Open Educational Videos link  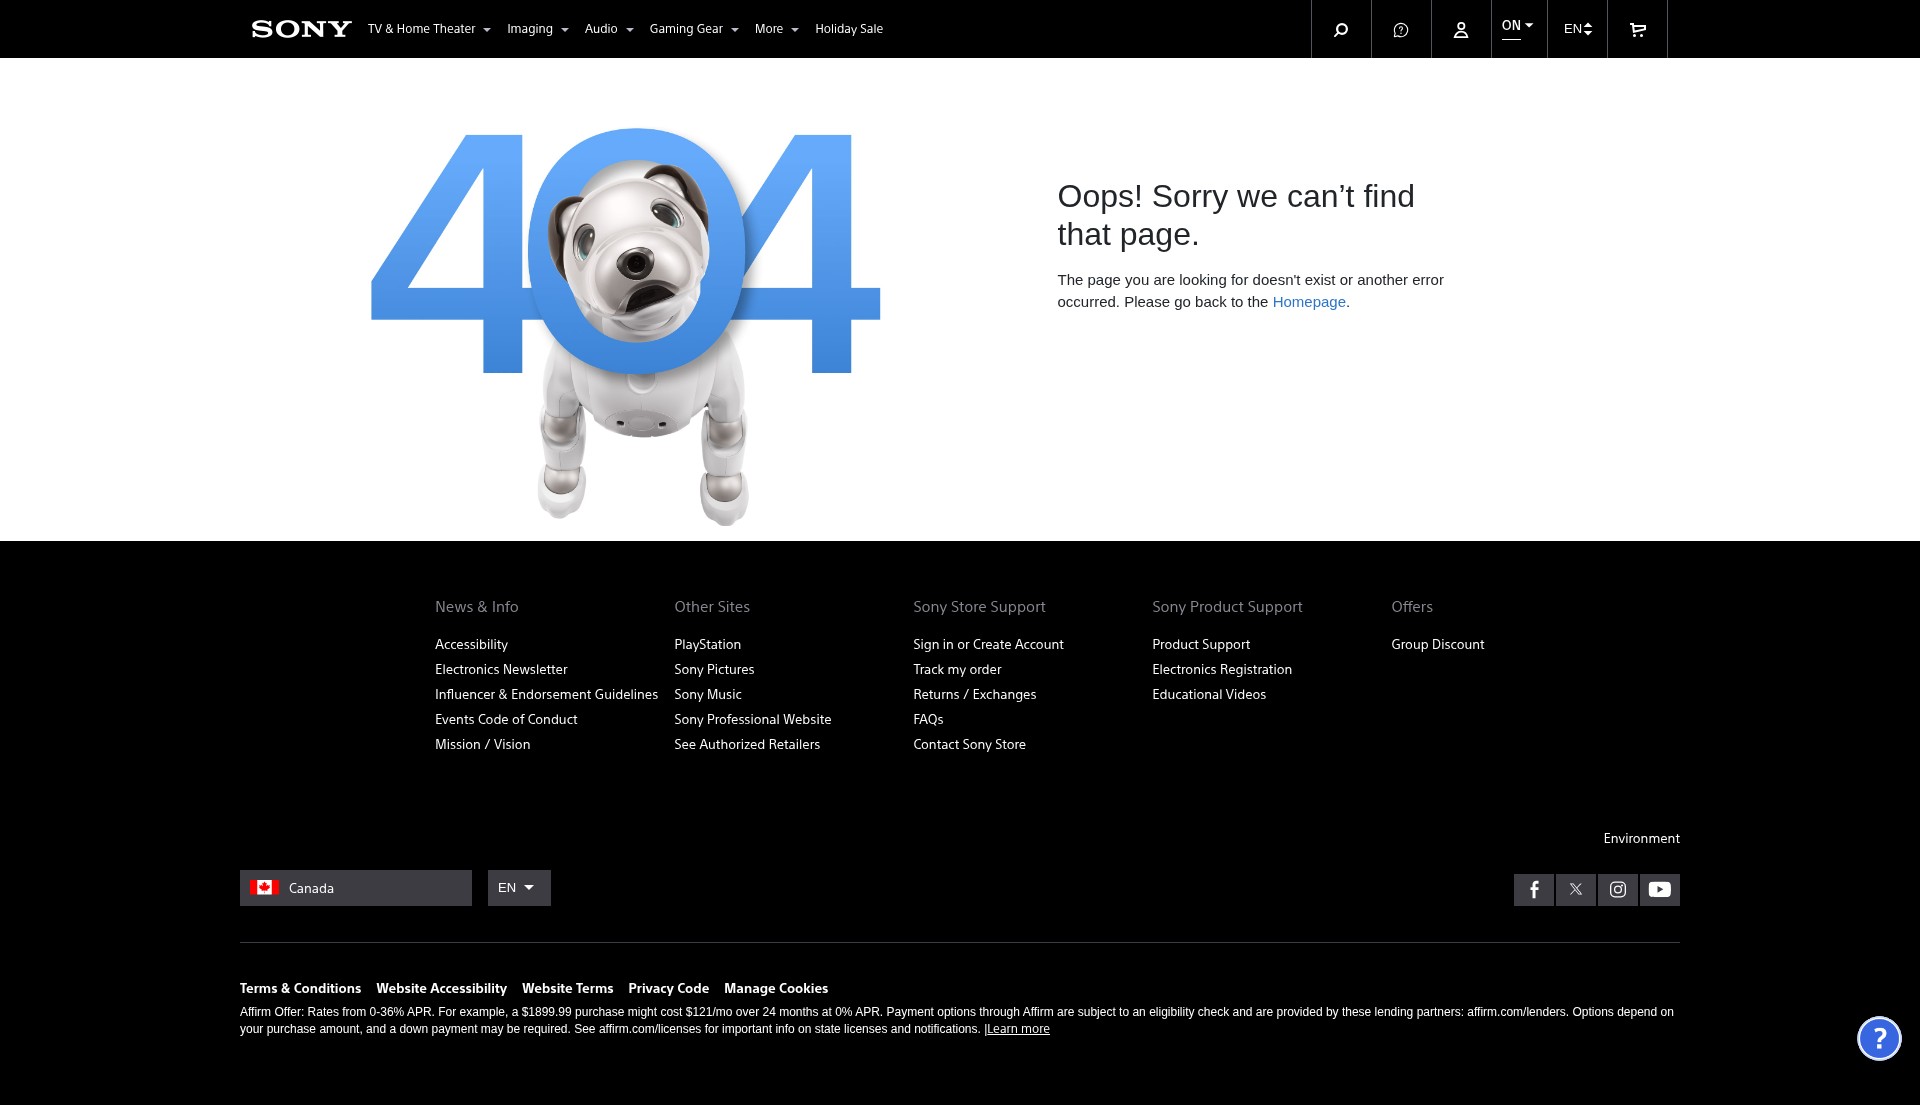pyautogui.click(x=1209, y=695)
